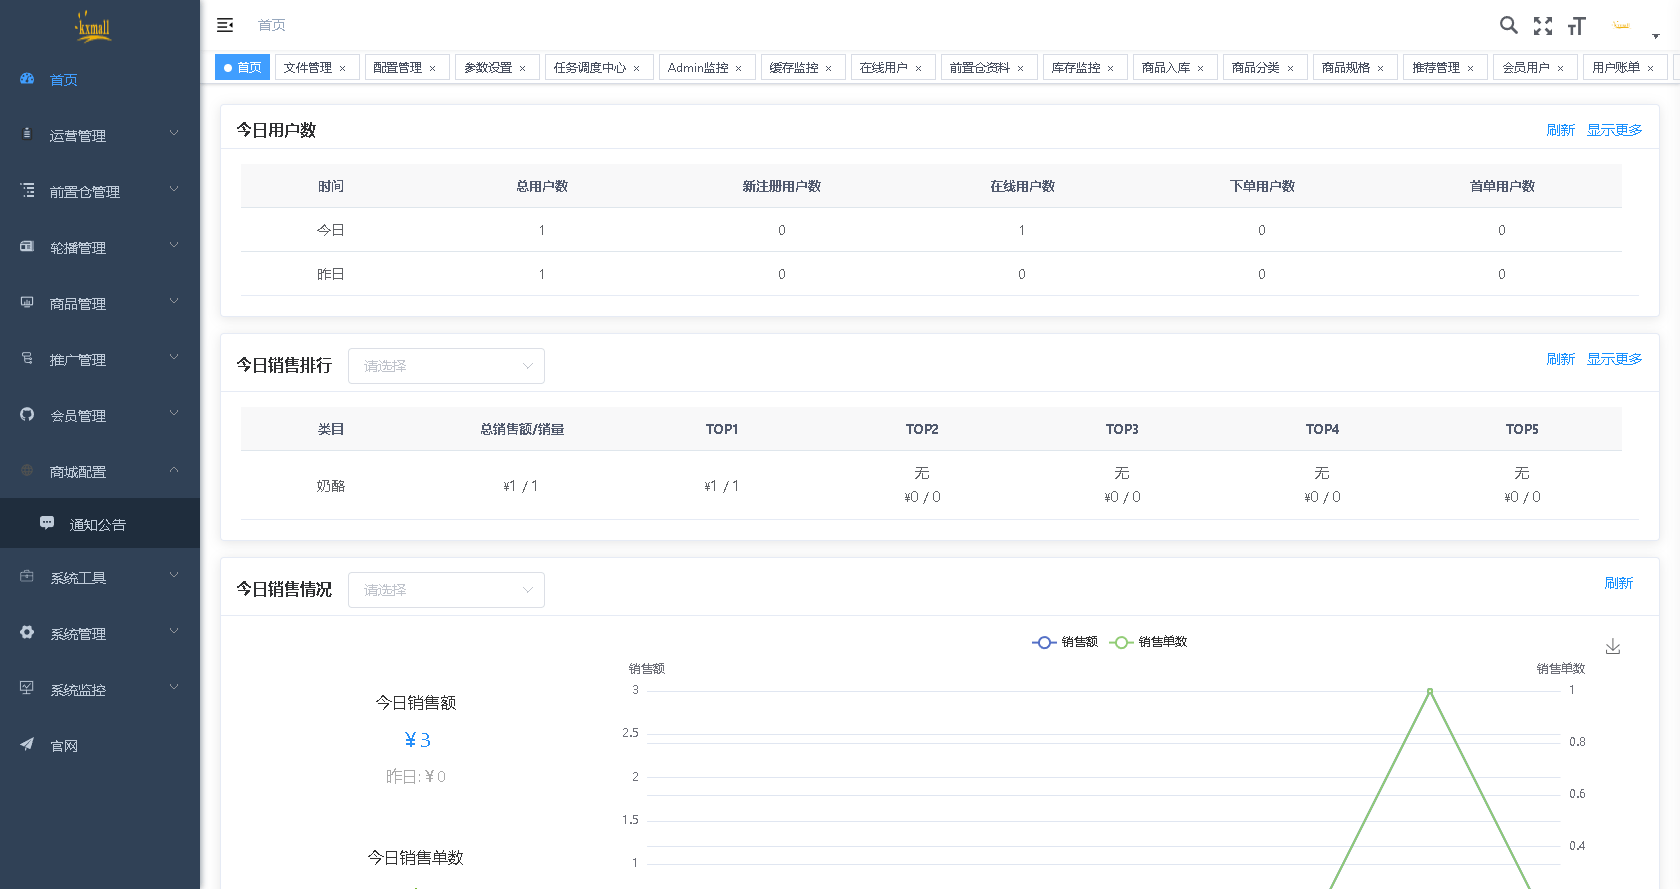This screenshot has width=1680, height=889.
Task: Show more in 今日销售排行 panel
Action: click(x=1614, y=359)
